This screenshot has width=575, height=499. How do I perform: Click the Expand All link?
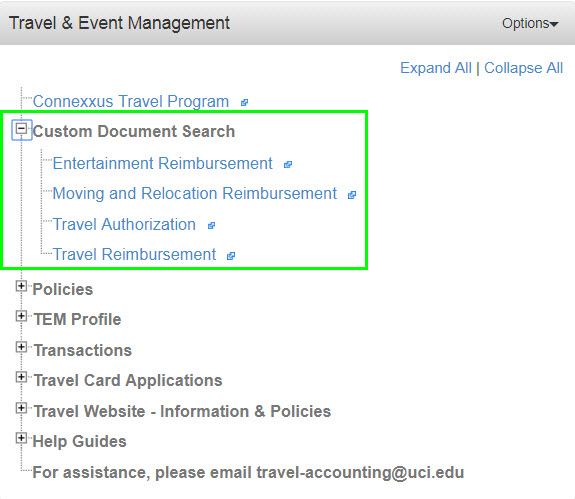(x=436, y=68)
